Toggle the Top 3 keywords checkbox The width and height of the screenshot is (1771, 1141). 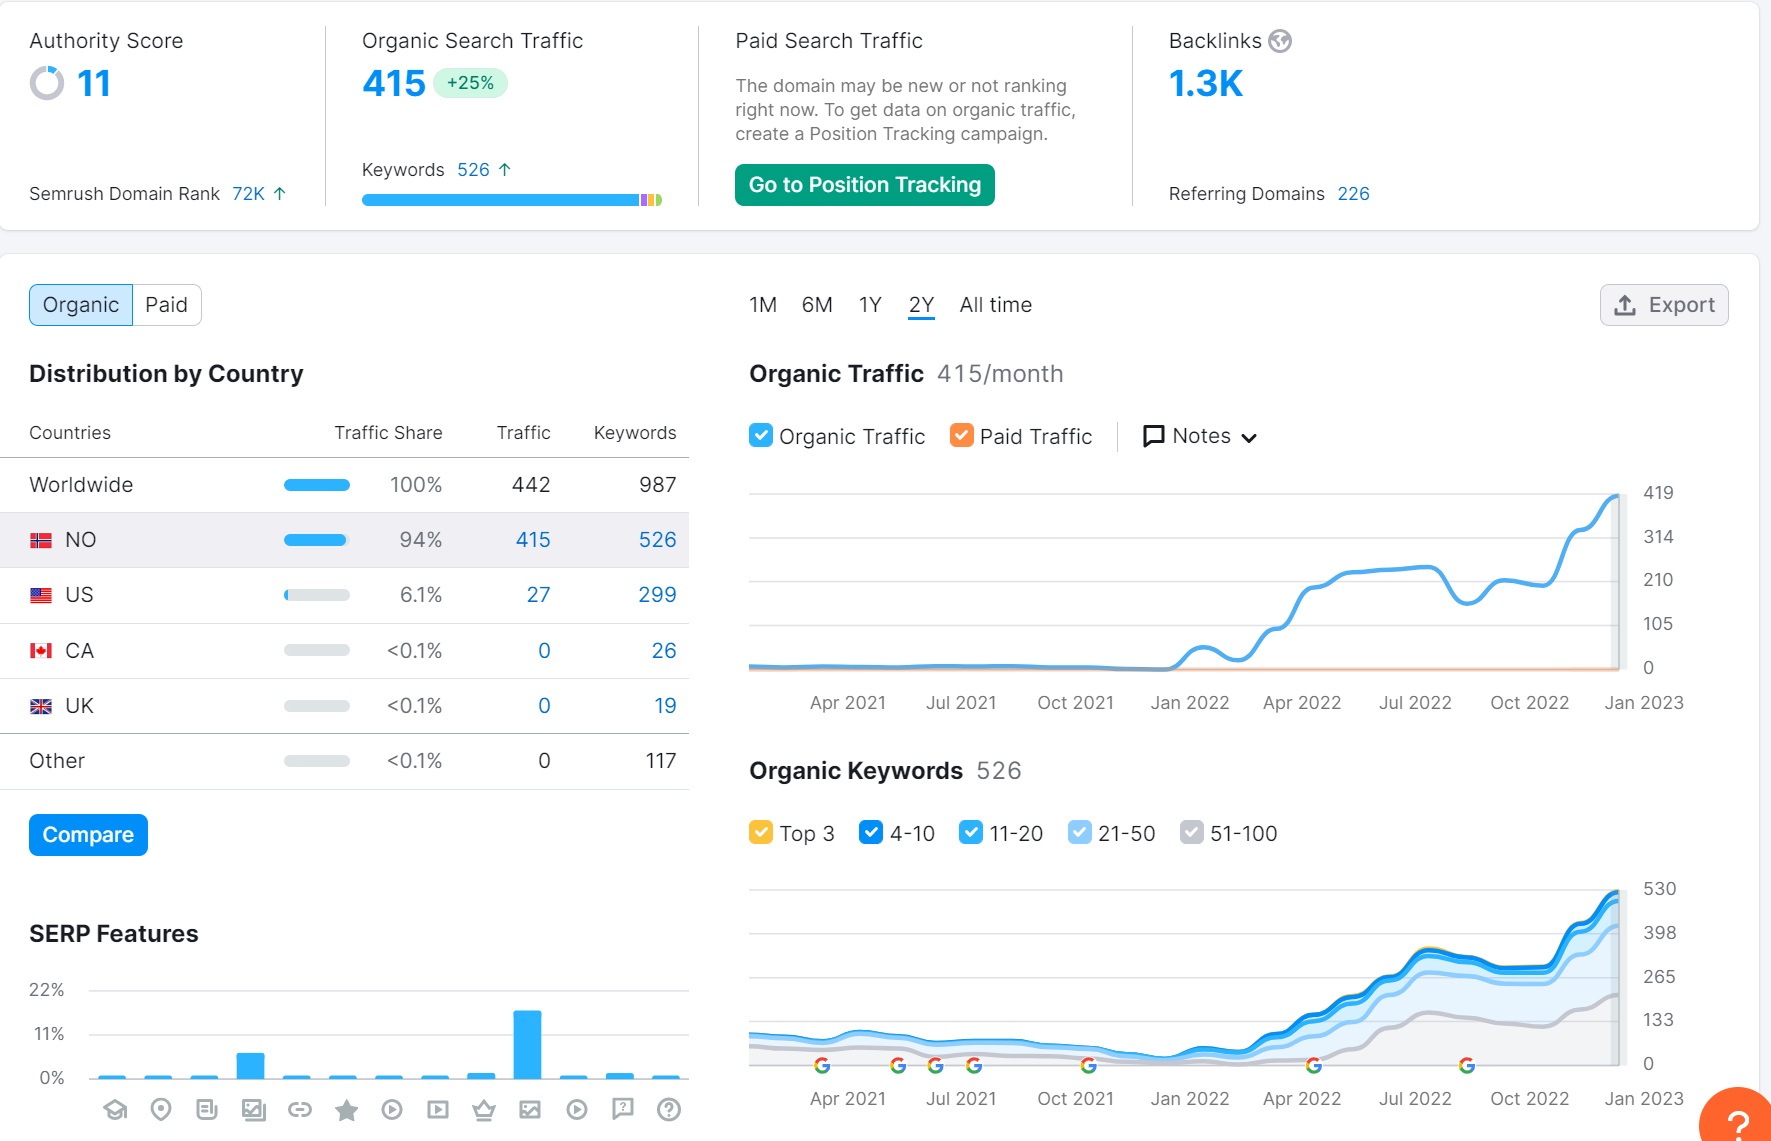pyautogui.click(x=761, y=832)
